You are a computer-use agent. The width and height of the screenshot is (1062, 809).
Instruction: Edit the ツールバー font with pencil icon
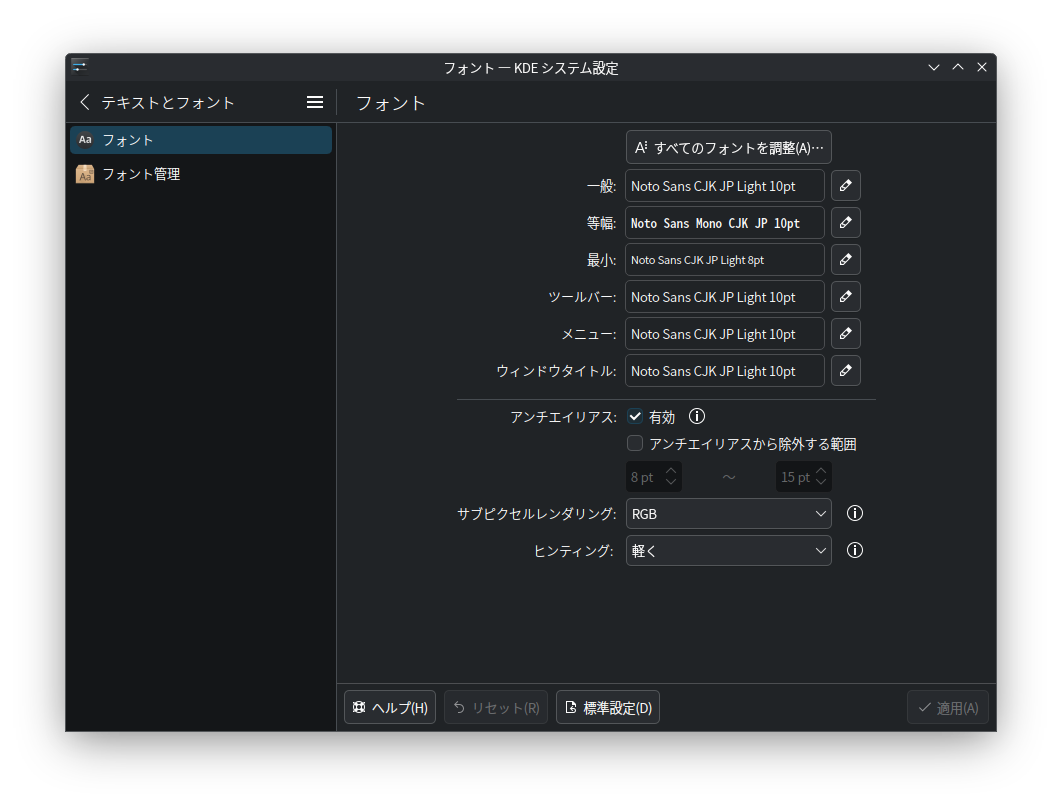point(846,297)
